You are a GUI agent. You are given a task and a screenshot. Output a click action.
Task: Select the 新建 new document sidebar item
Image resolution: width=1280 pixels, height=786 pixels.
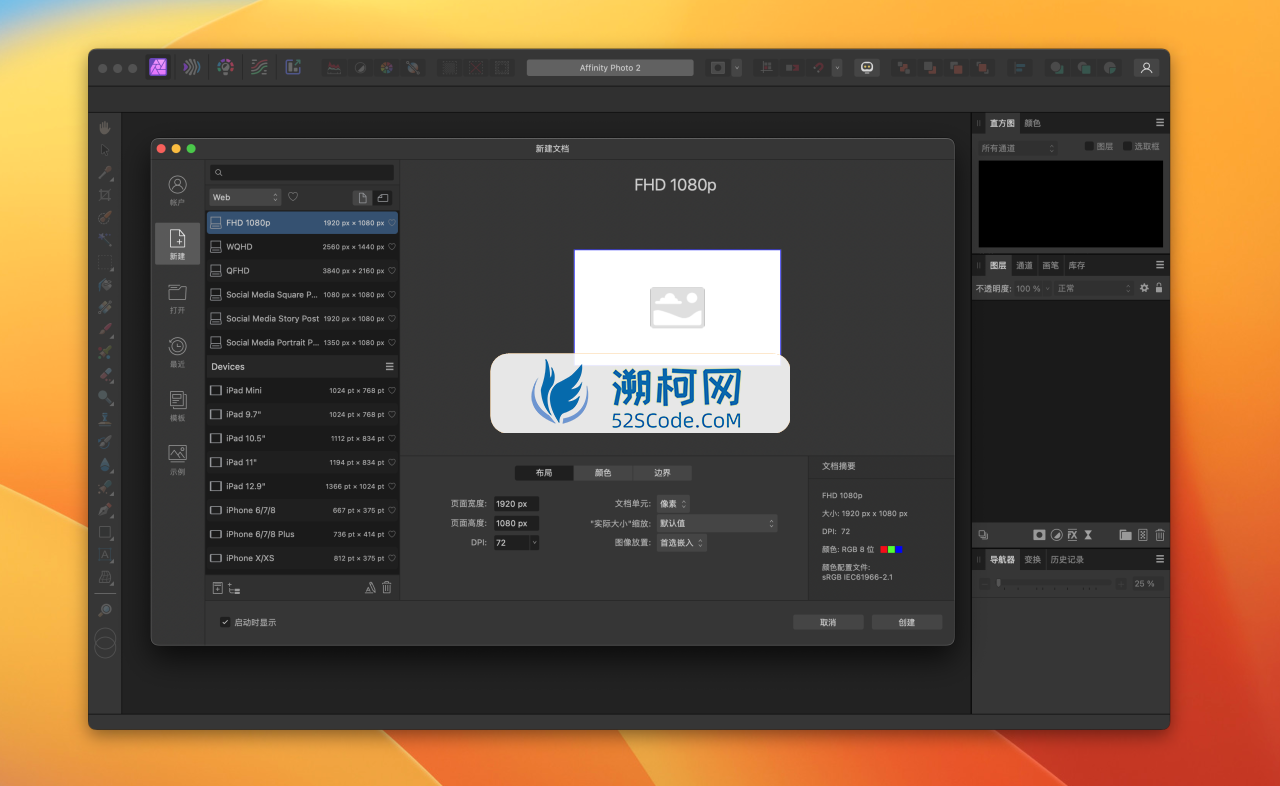point(177,244)
